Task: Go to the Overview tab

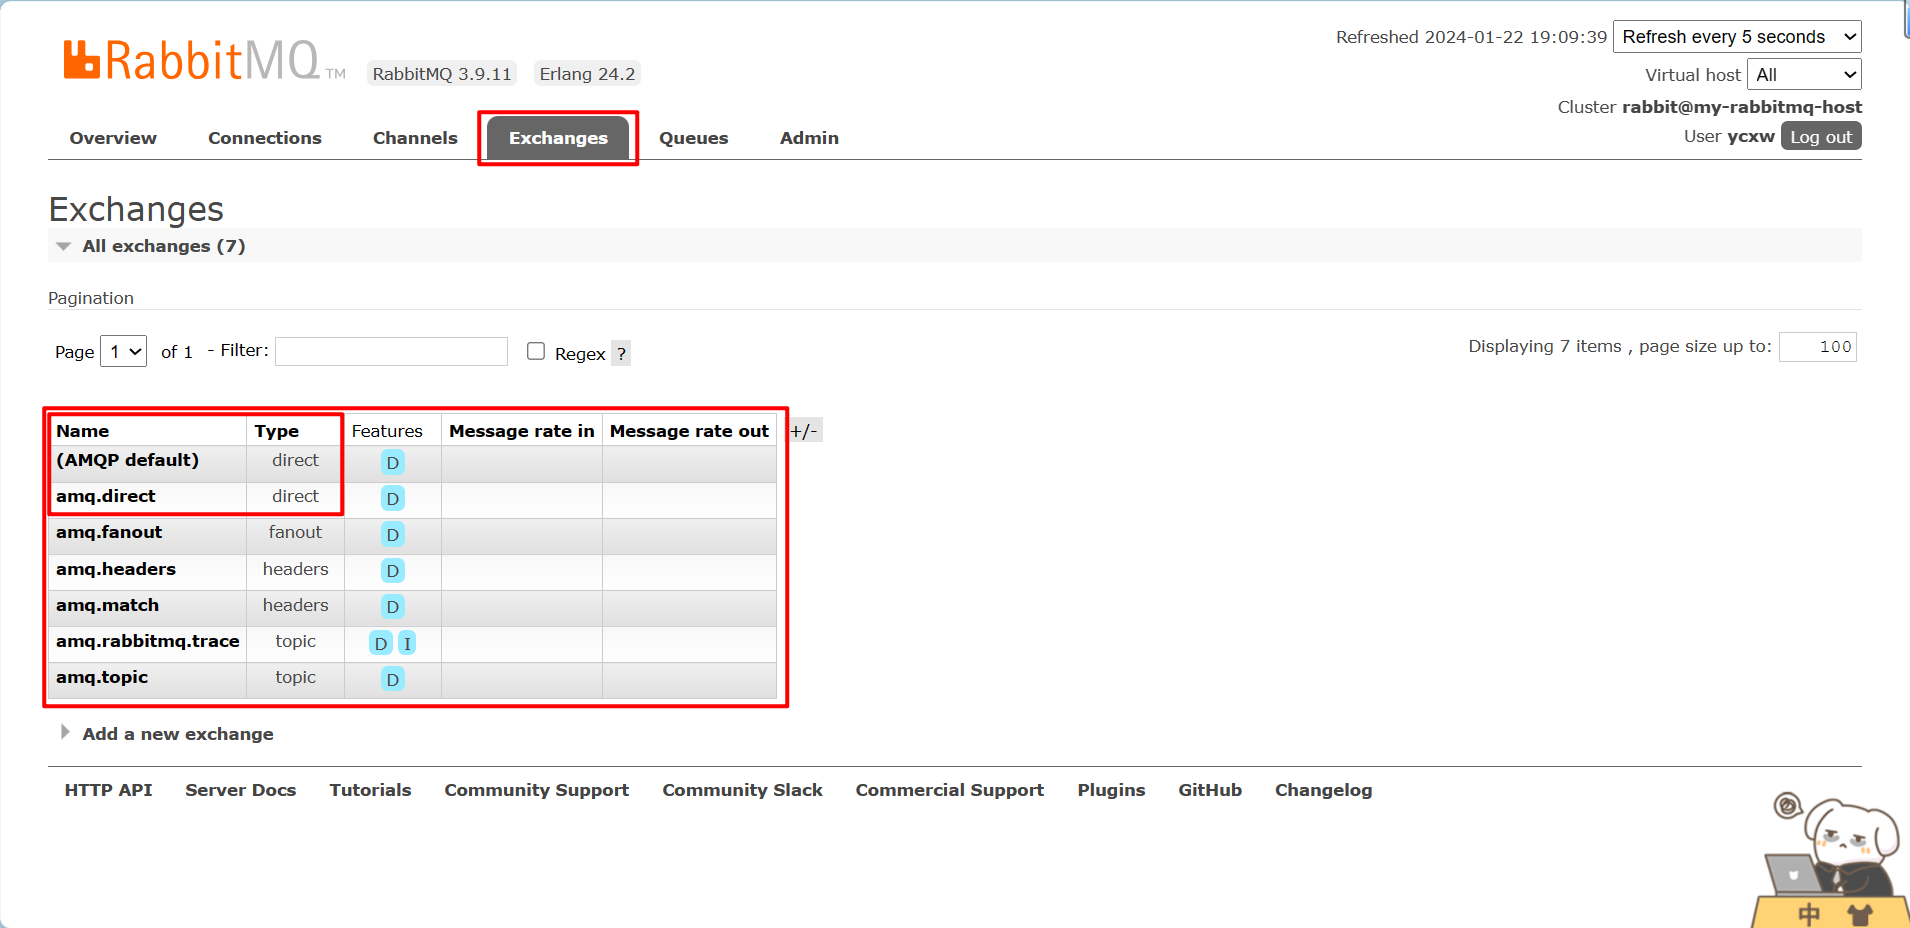Action: [x=113, y=138]
